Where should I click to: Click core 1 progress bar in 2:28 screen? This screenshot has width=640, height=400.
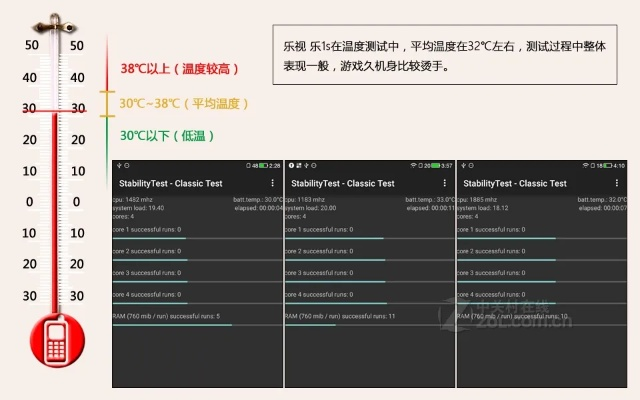[x=197, y=238]
